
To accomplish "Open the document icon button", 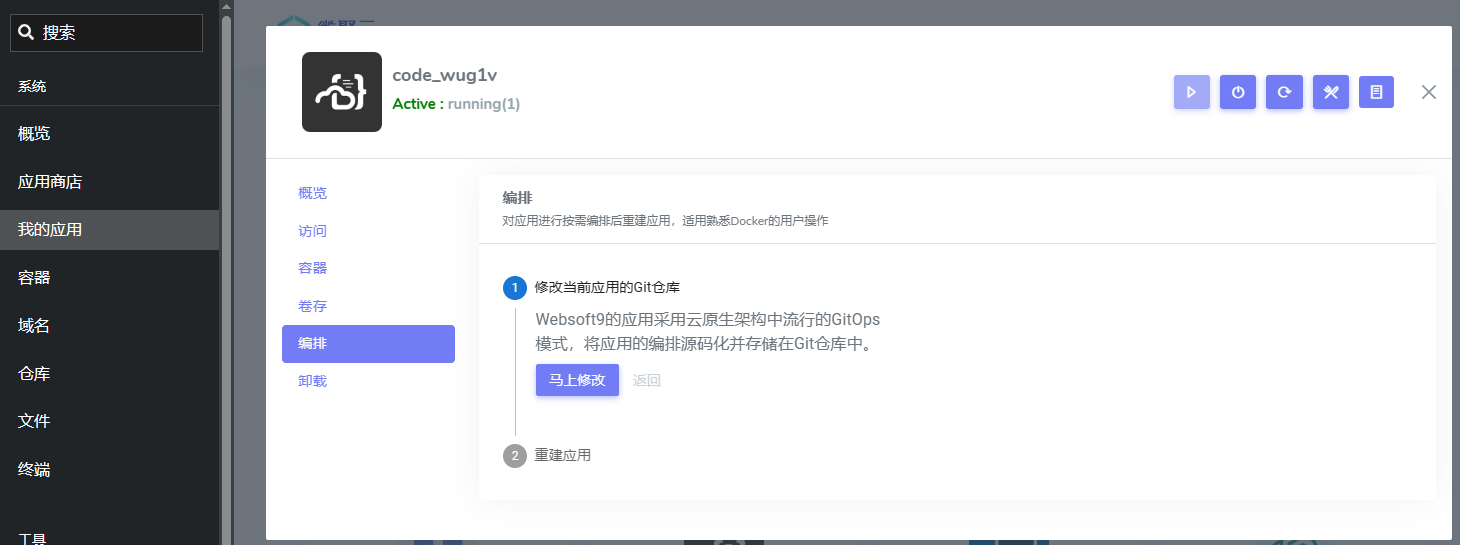I will point(1376,92).
